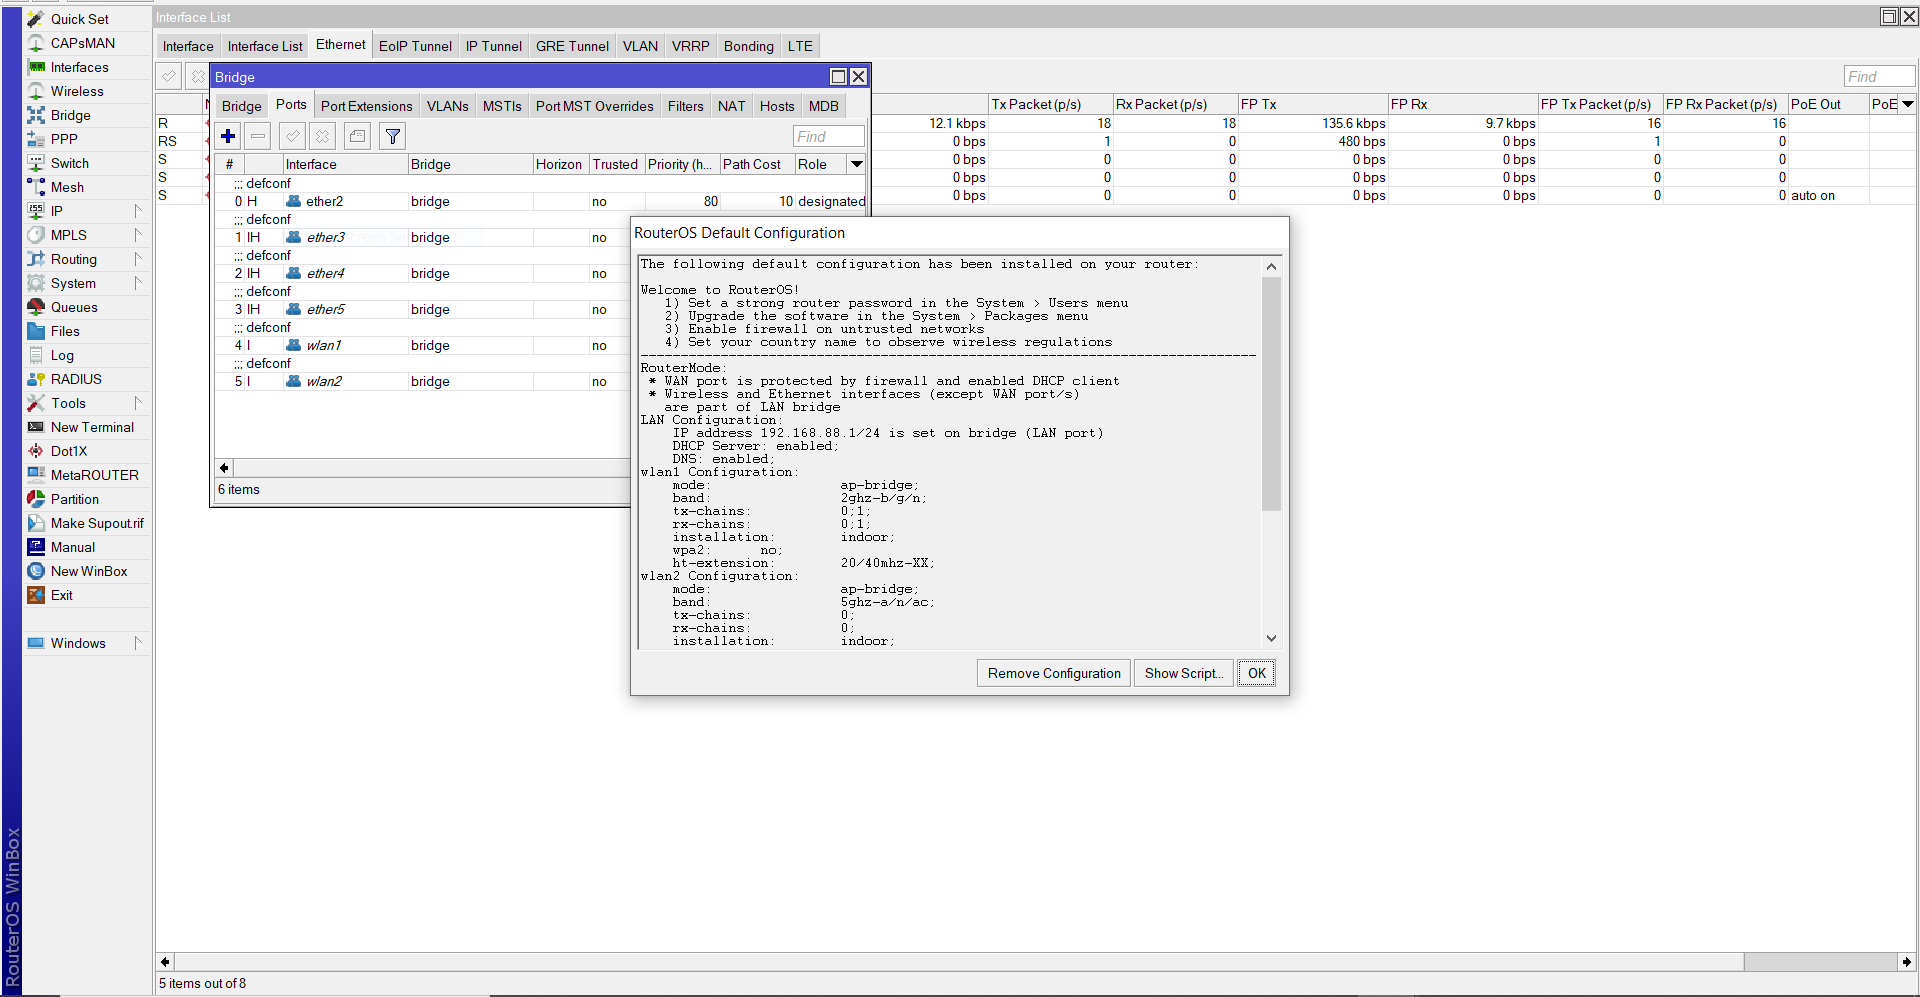Open the Wireless menu icon
Screen dimensions: 1920x997
click(x=36, y=91)
